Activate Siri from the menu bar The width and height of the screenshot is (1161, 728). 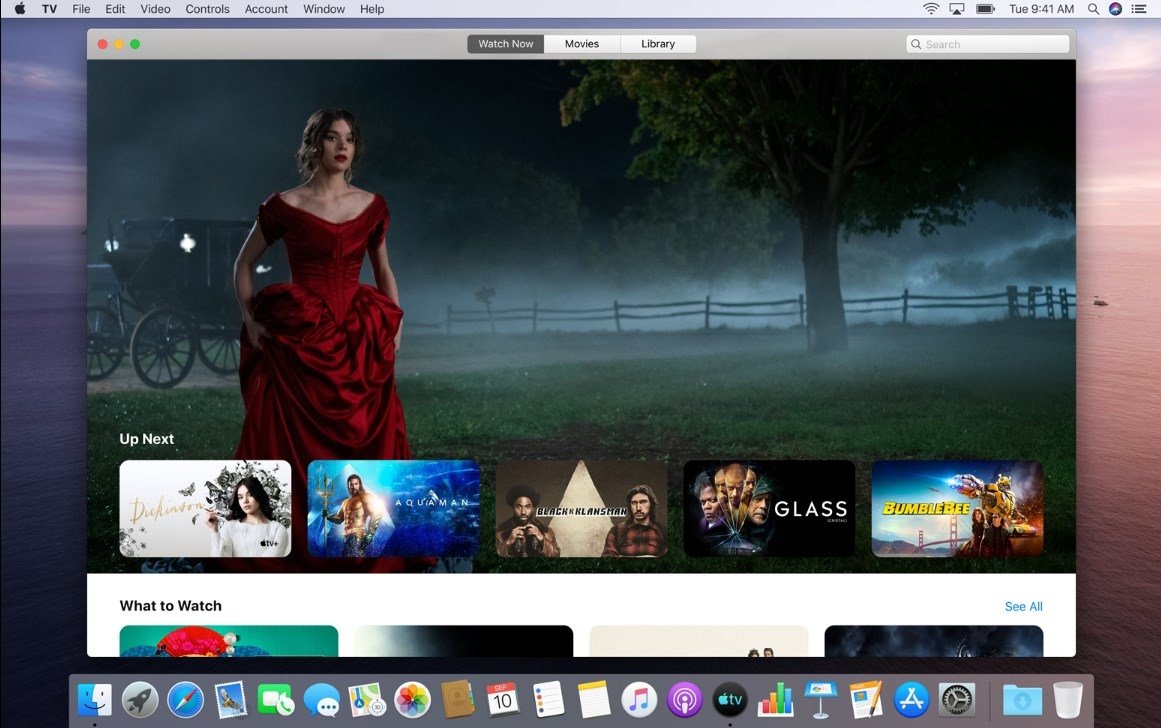(1116, 9)
